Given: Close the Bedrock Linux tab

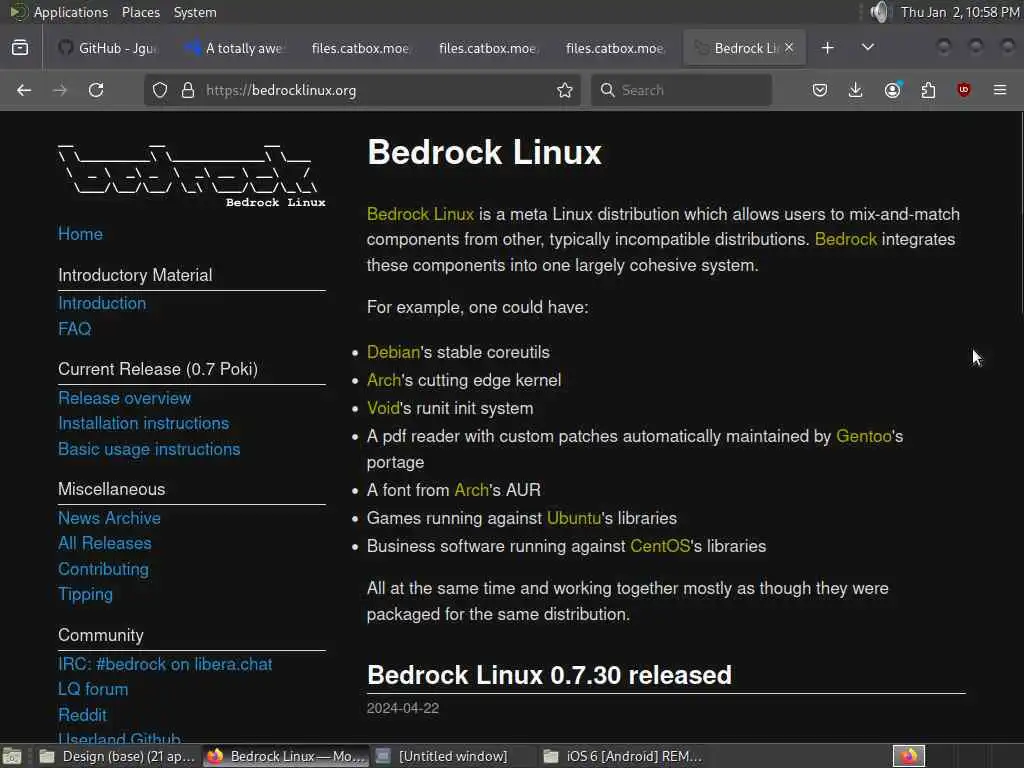Looking at the screenshot, I should pos(789,47).
